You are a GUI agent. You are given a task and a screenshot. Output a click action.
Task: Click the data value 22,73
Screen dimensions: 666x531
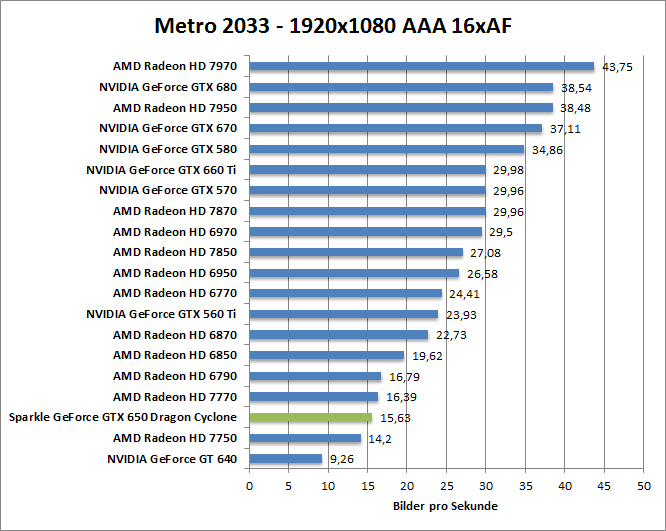point(452,335)
